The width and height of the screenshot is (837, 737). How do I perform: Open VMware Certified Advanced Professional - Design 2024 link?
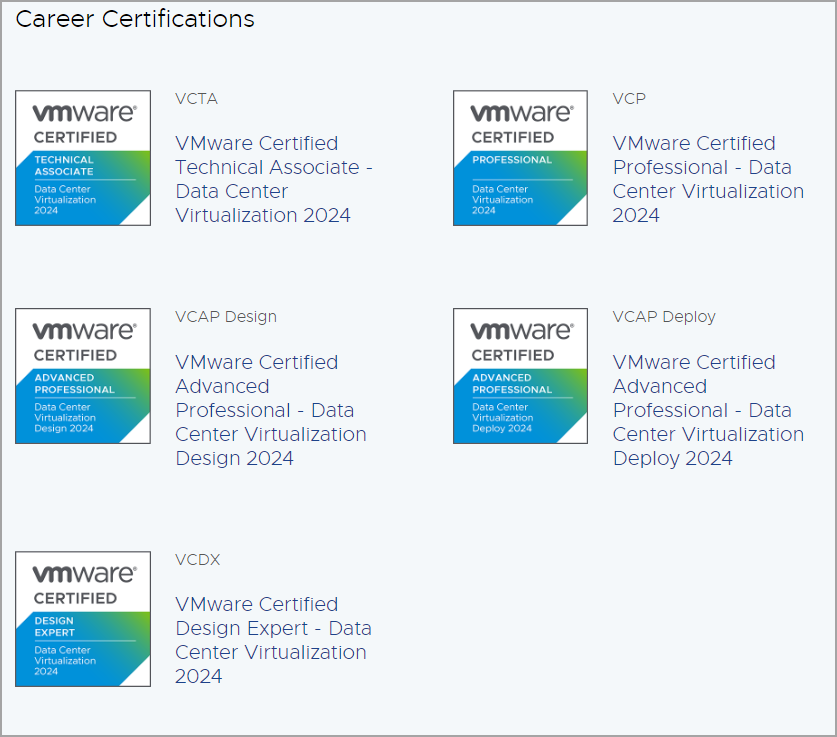[x=270, y=410]
